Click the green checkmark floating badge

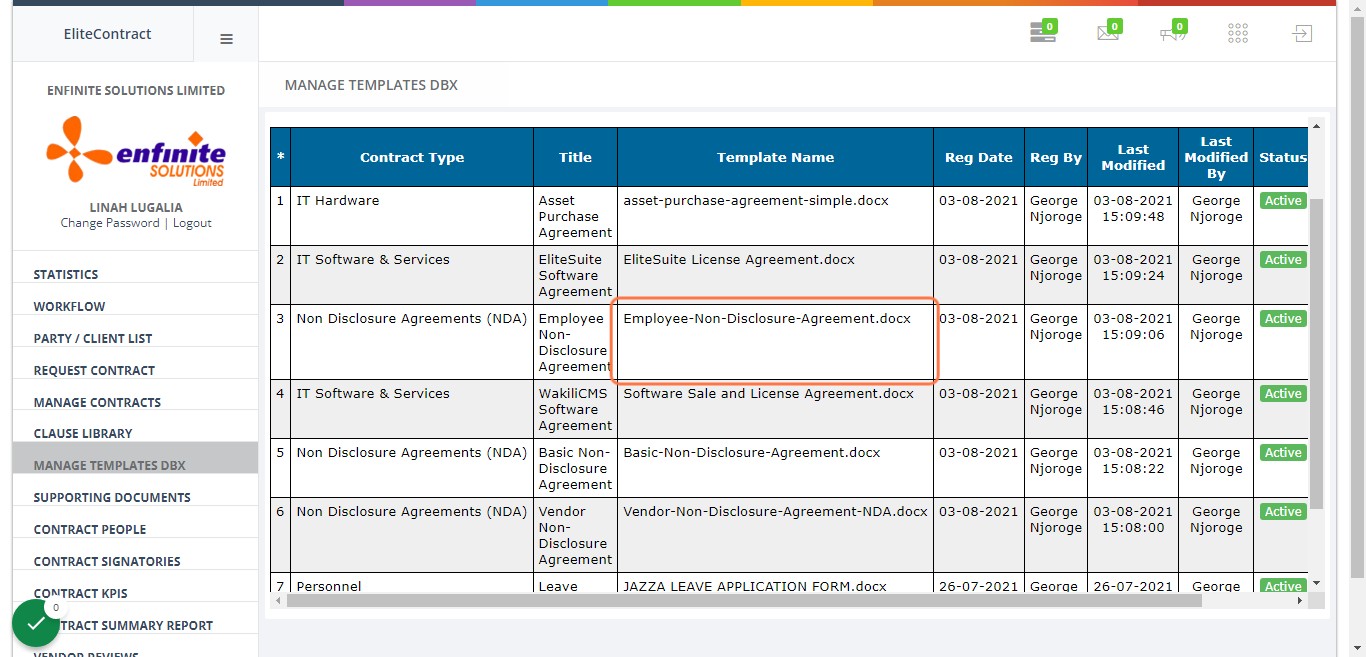pyautogui.click(x=36, y=623)
